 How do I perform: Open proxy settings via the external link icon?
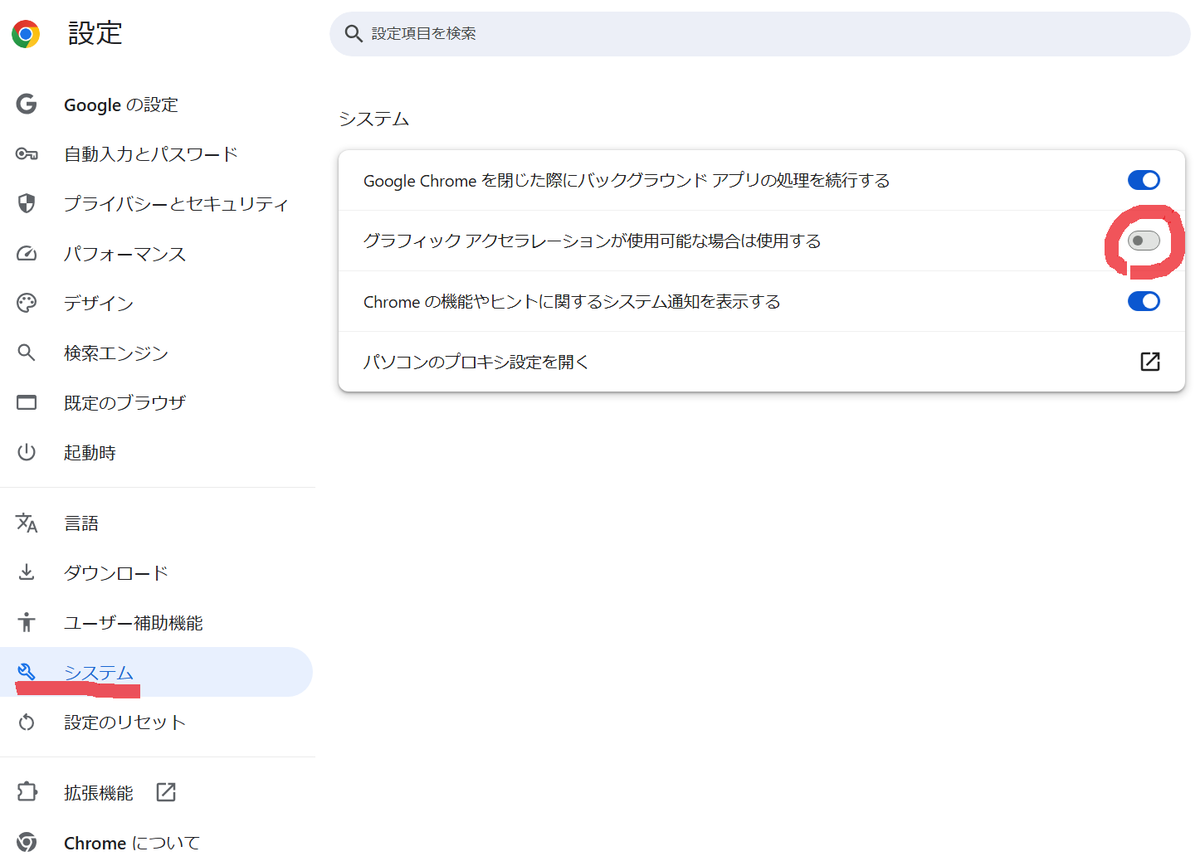(x=1150, y=361)
